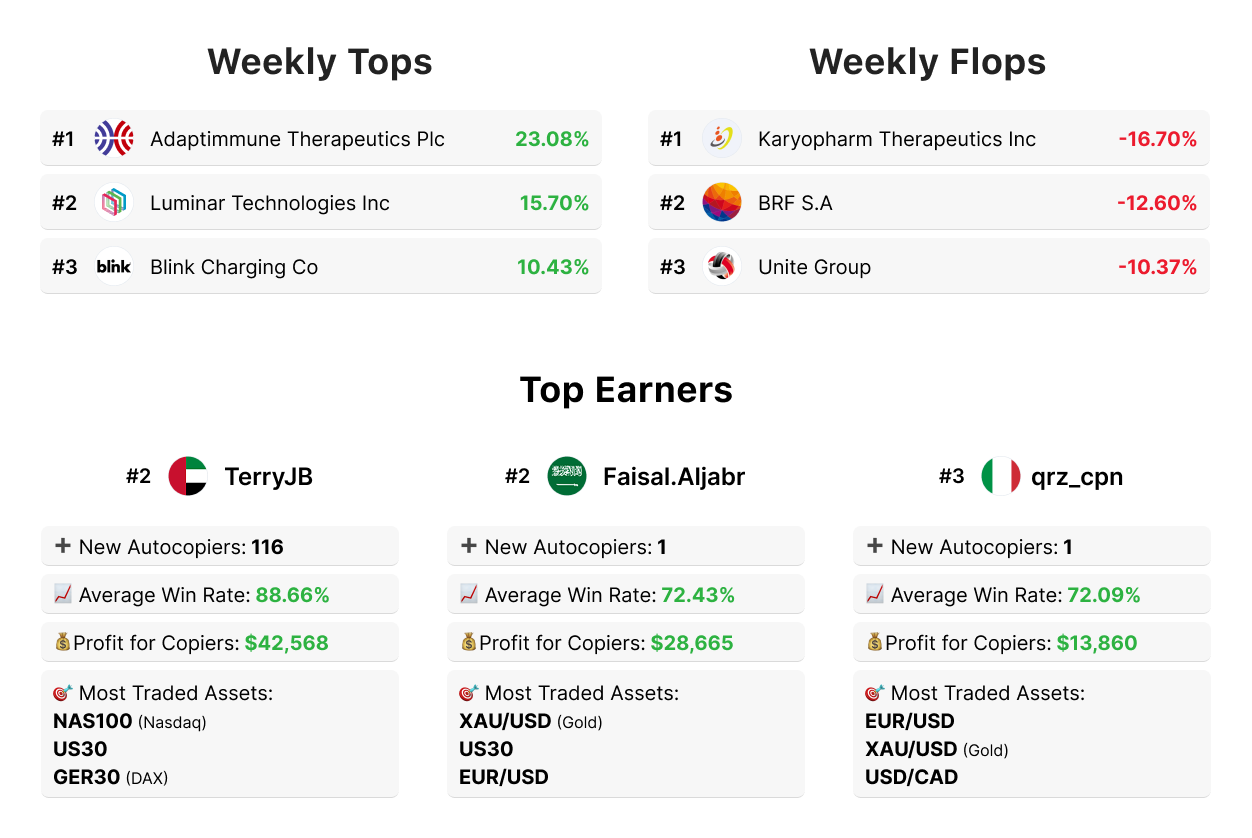Click TerryJB's Profit for Copiers $42,568
Viewport: 1252px width, 838px height.
tap(286, 643)
